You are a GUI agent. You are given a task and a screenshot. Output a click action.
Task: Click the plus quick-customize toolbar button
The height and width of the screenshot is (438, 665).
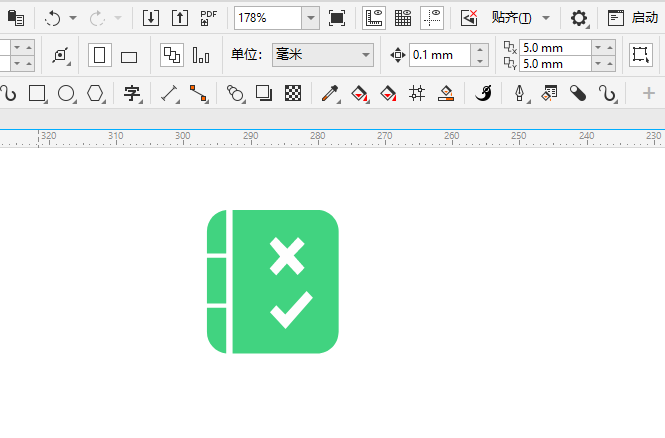point(649,93)
